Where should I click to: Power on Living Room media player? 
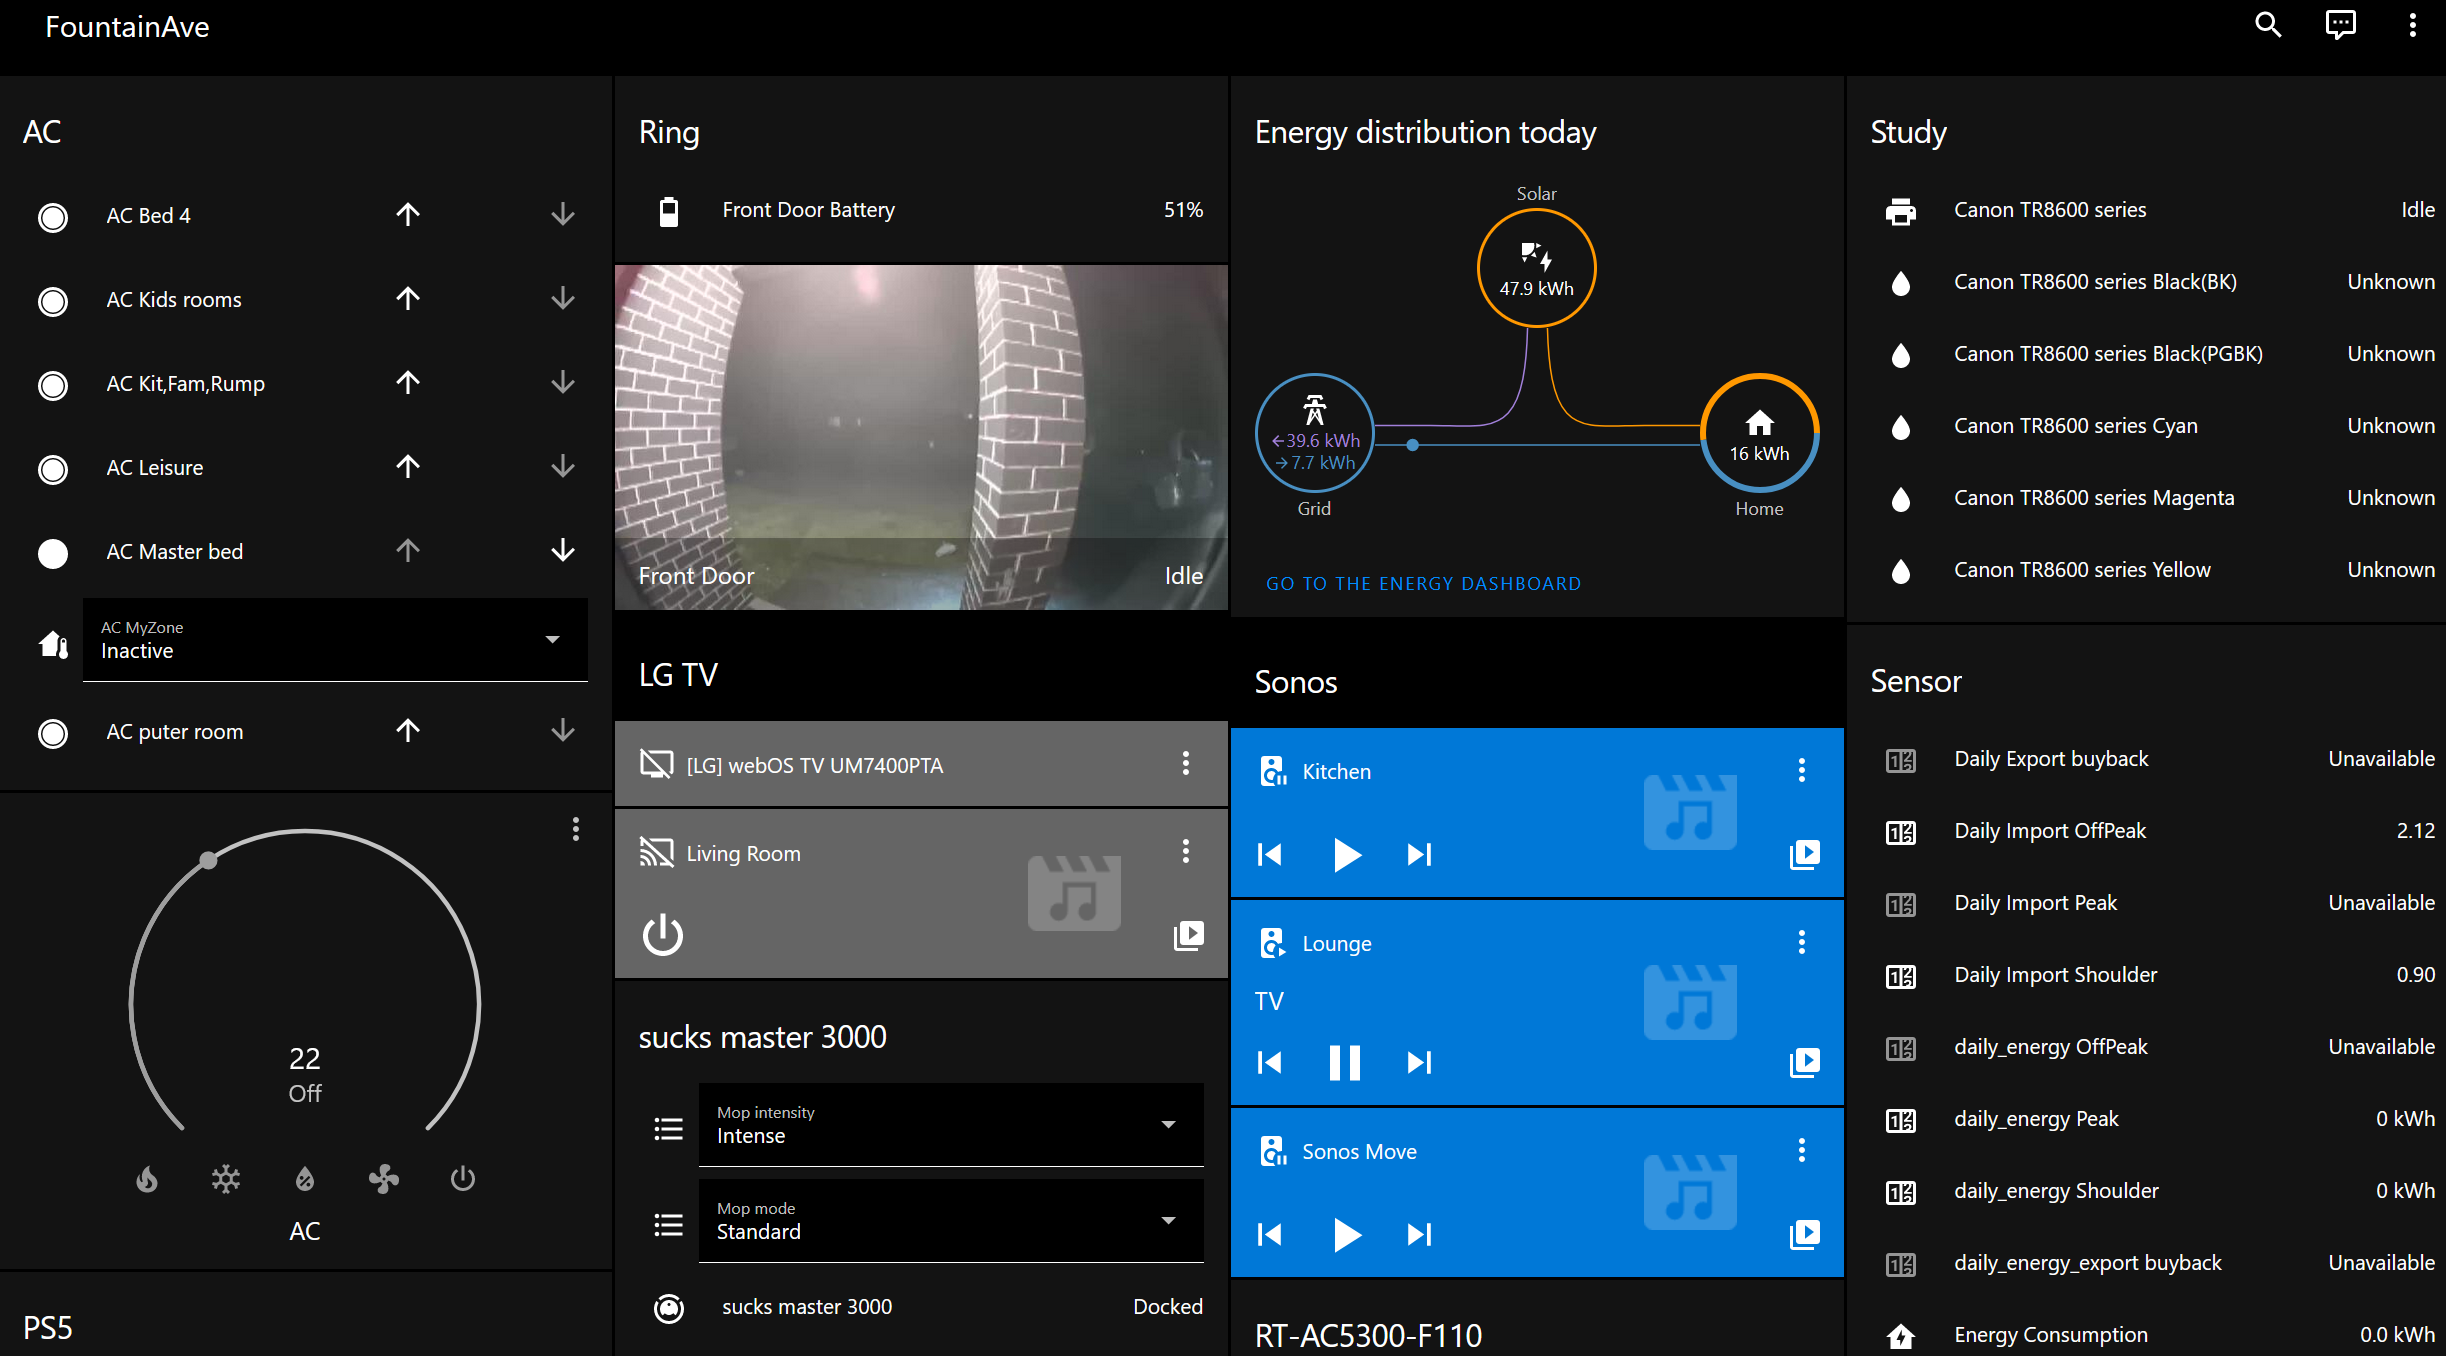662,936
